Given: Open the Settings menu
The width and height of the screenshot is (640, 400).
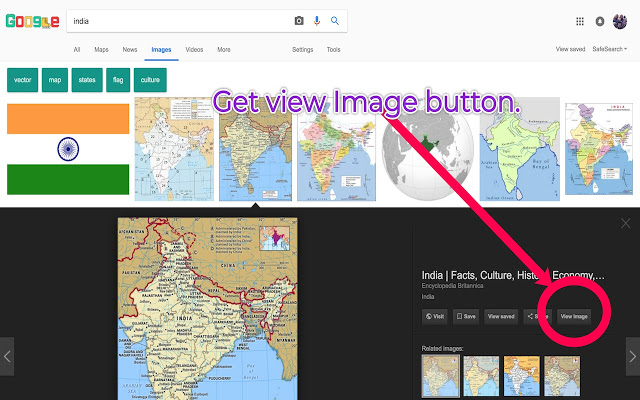Looking at the screenshot, I should 302,49.
